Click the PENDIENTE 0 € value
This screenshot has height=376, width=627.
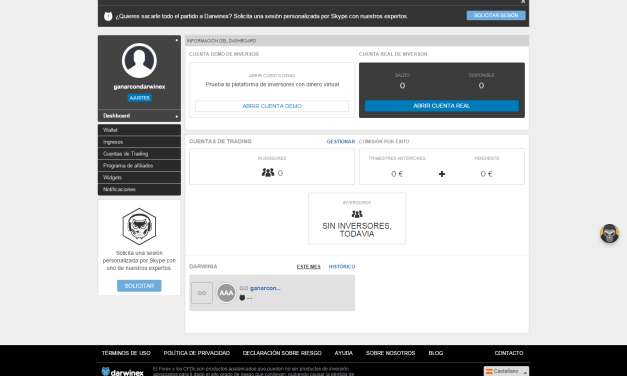coord(486,174)
